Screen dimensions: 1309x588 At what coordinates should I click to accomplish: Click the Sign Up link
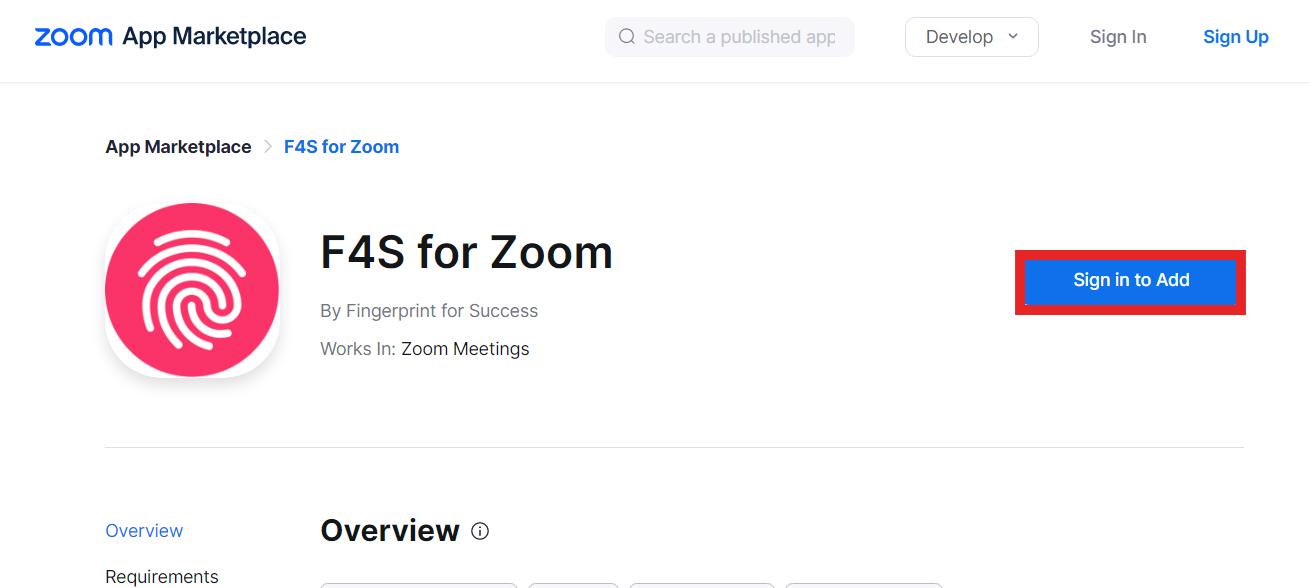(x=1235, y=37)
